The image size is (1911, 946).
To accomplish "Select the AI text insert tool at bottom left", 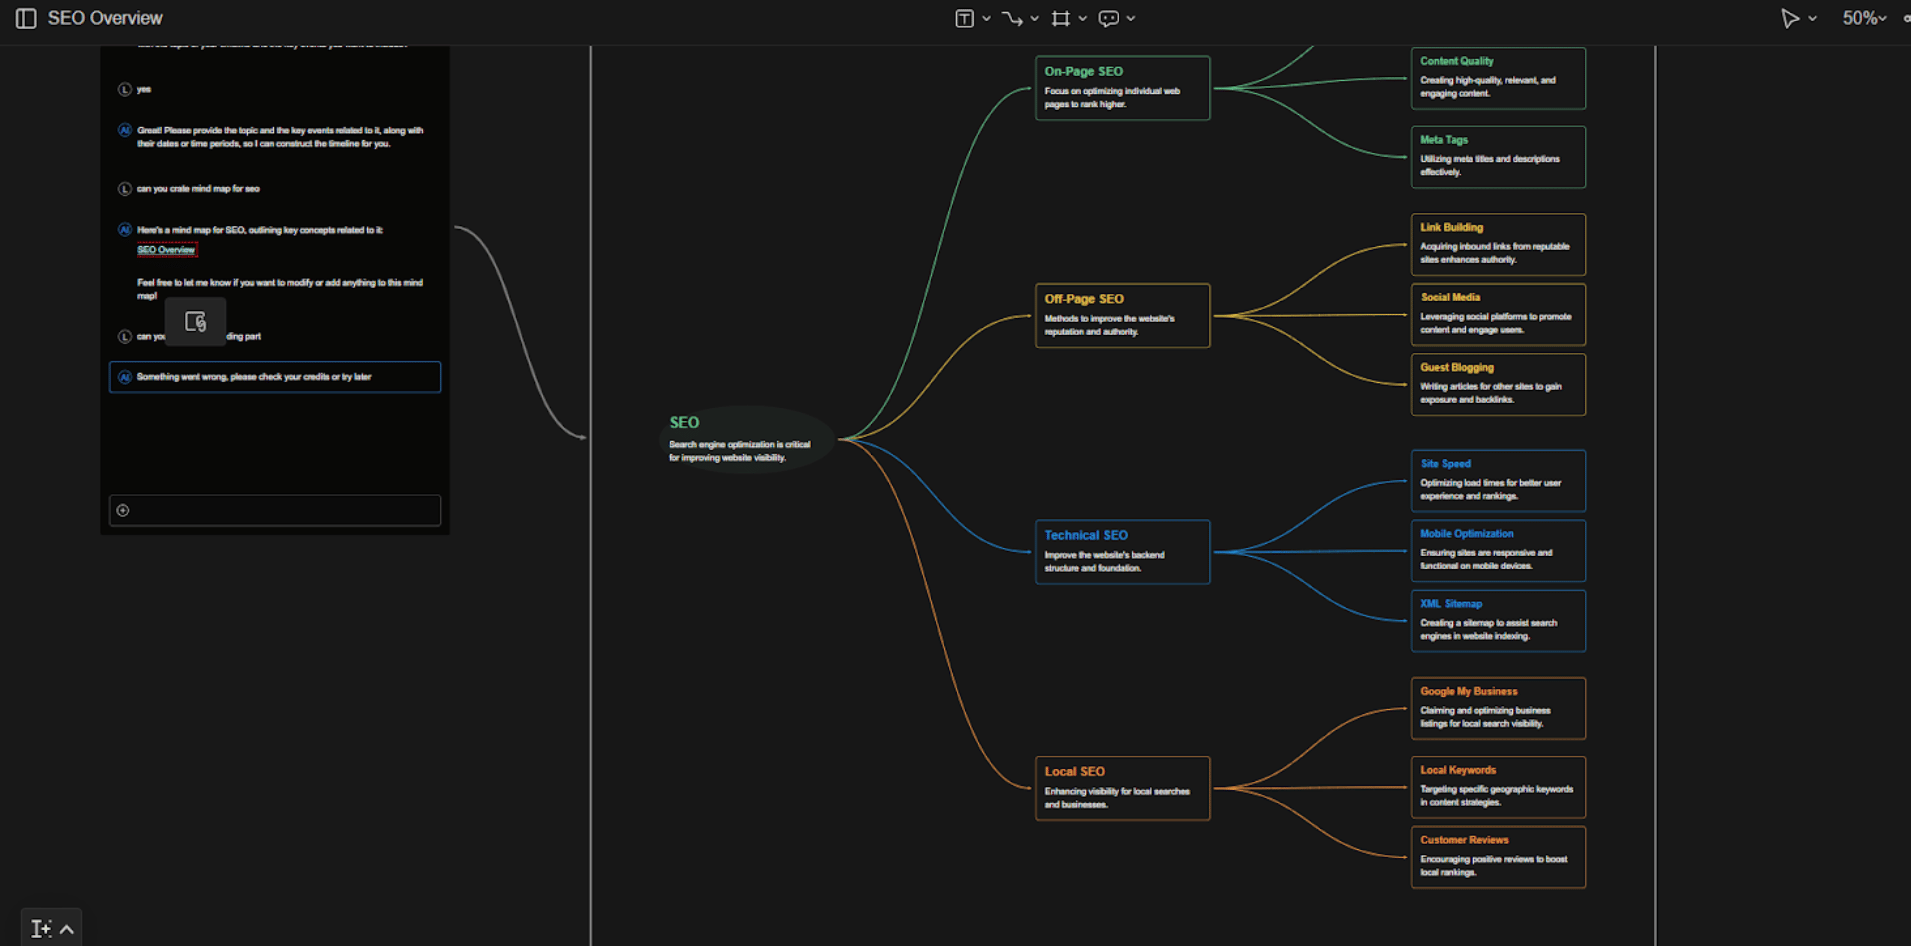I will click(x=40, y=928).
